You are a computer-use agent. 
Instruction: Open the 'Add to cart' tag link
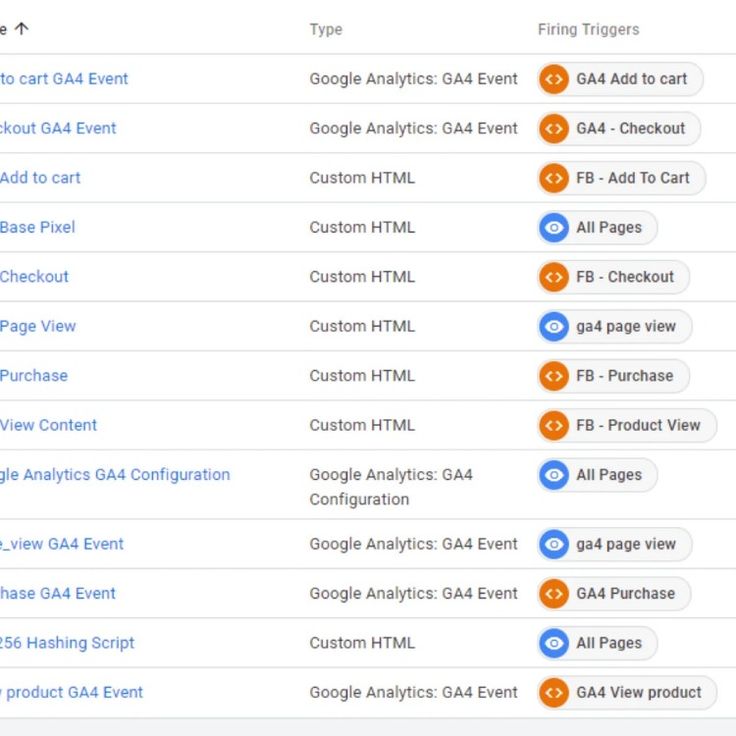point(40,178)
